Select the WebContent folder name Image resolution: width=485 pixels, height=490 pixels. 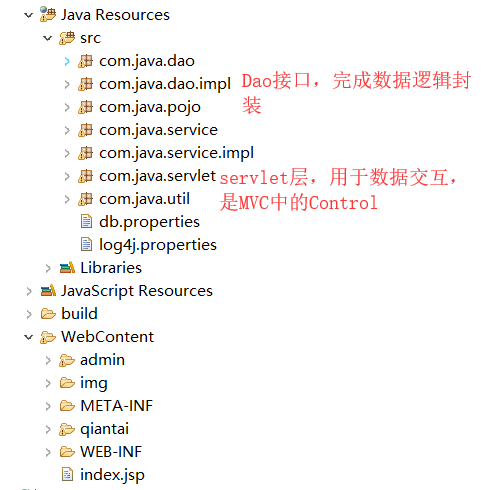108,337
